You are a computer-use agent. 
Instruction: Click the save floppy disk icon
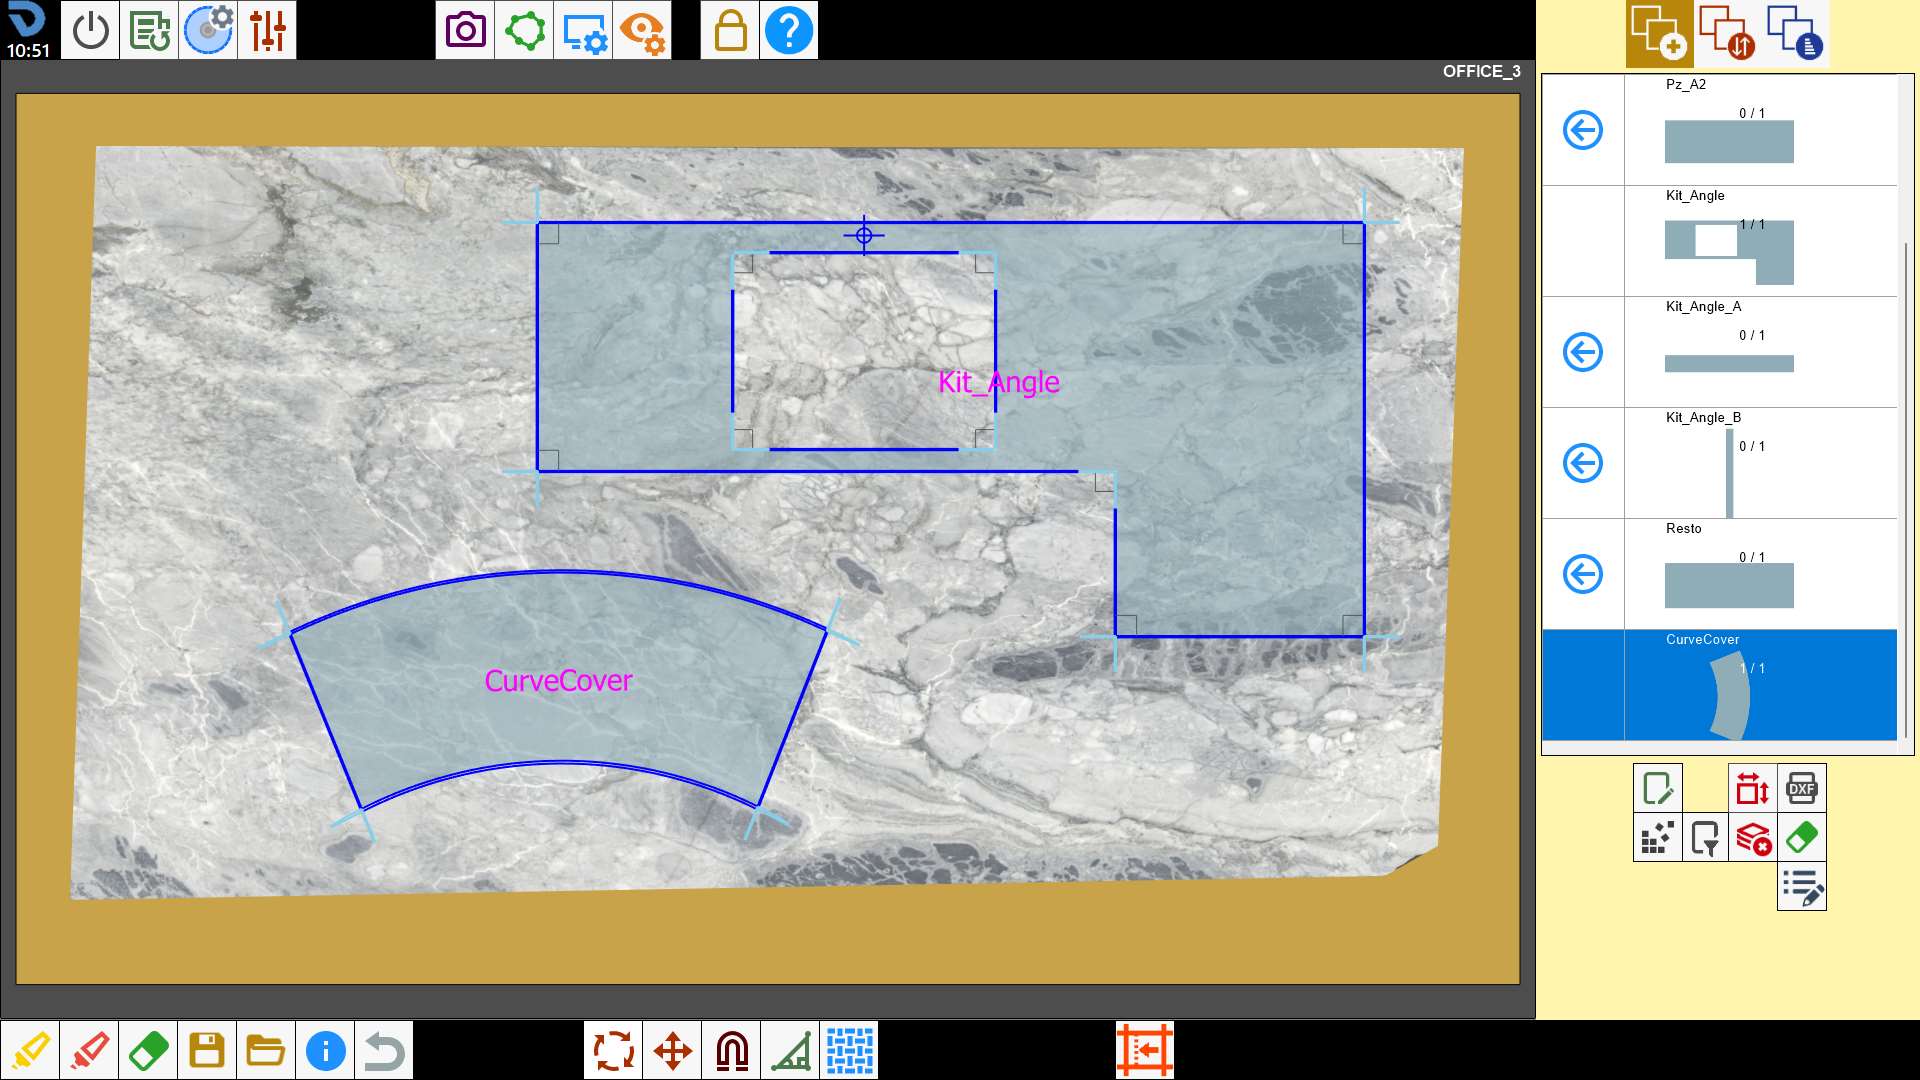click(x=207, y=1051)
